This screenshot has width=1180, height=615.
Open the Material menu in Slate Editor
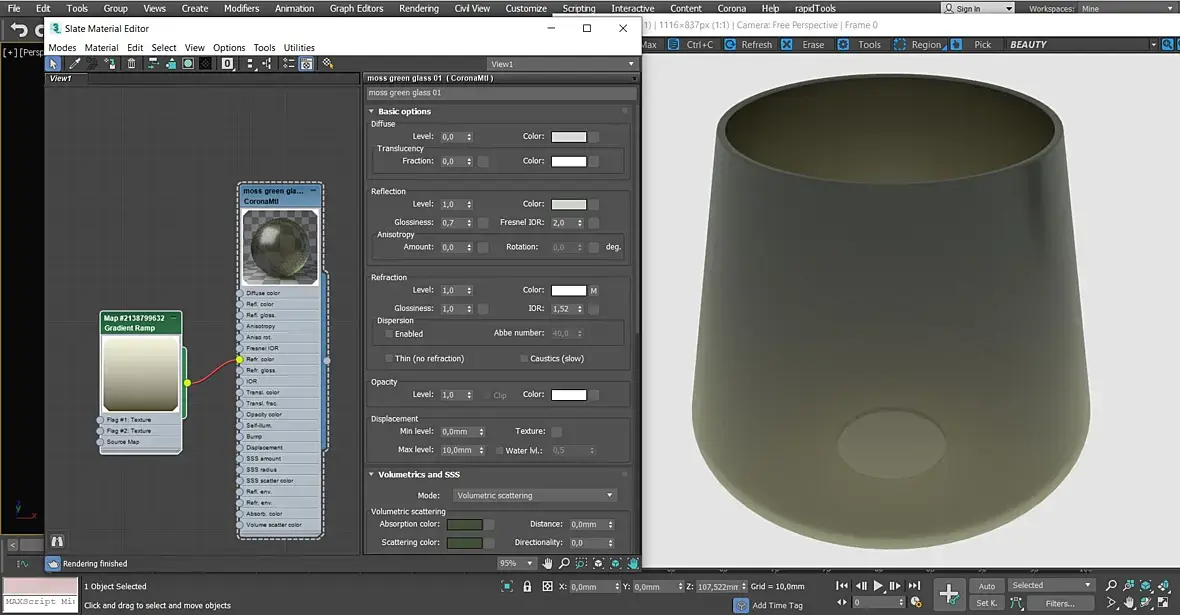click(x=101, y=48)
